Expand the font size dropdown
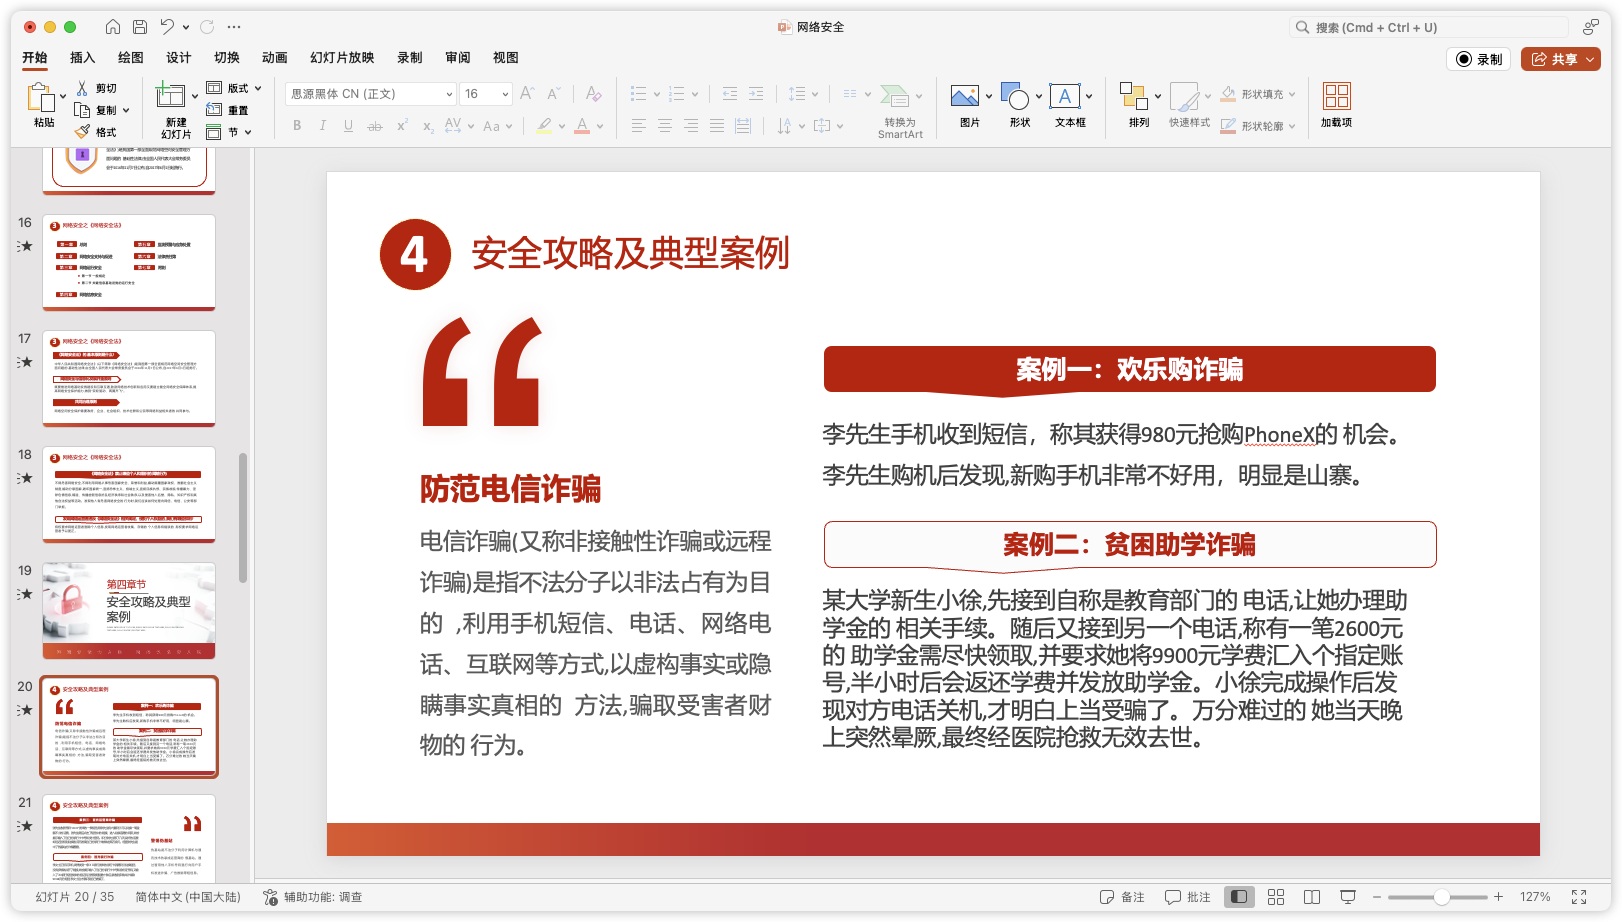Screen dimensions: 1622x922 (505, 94)
